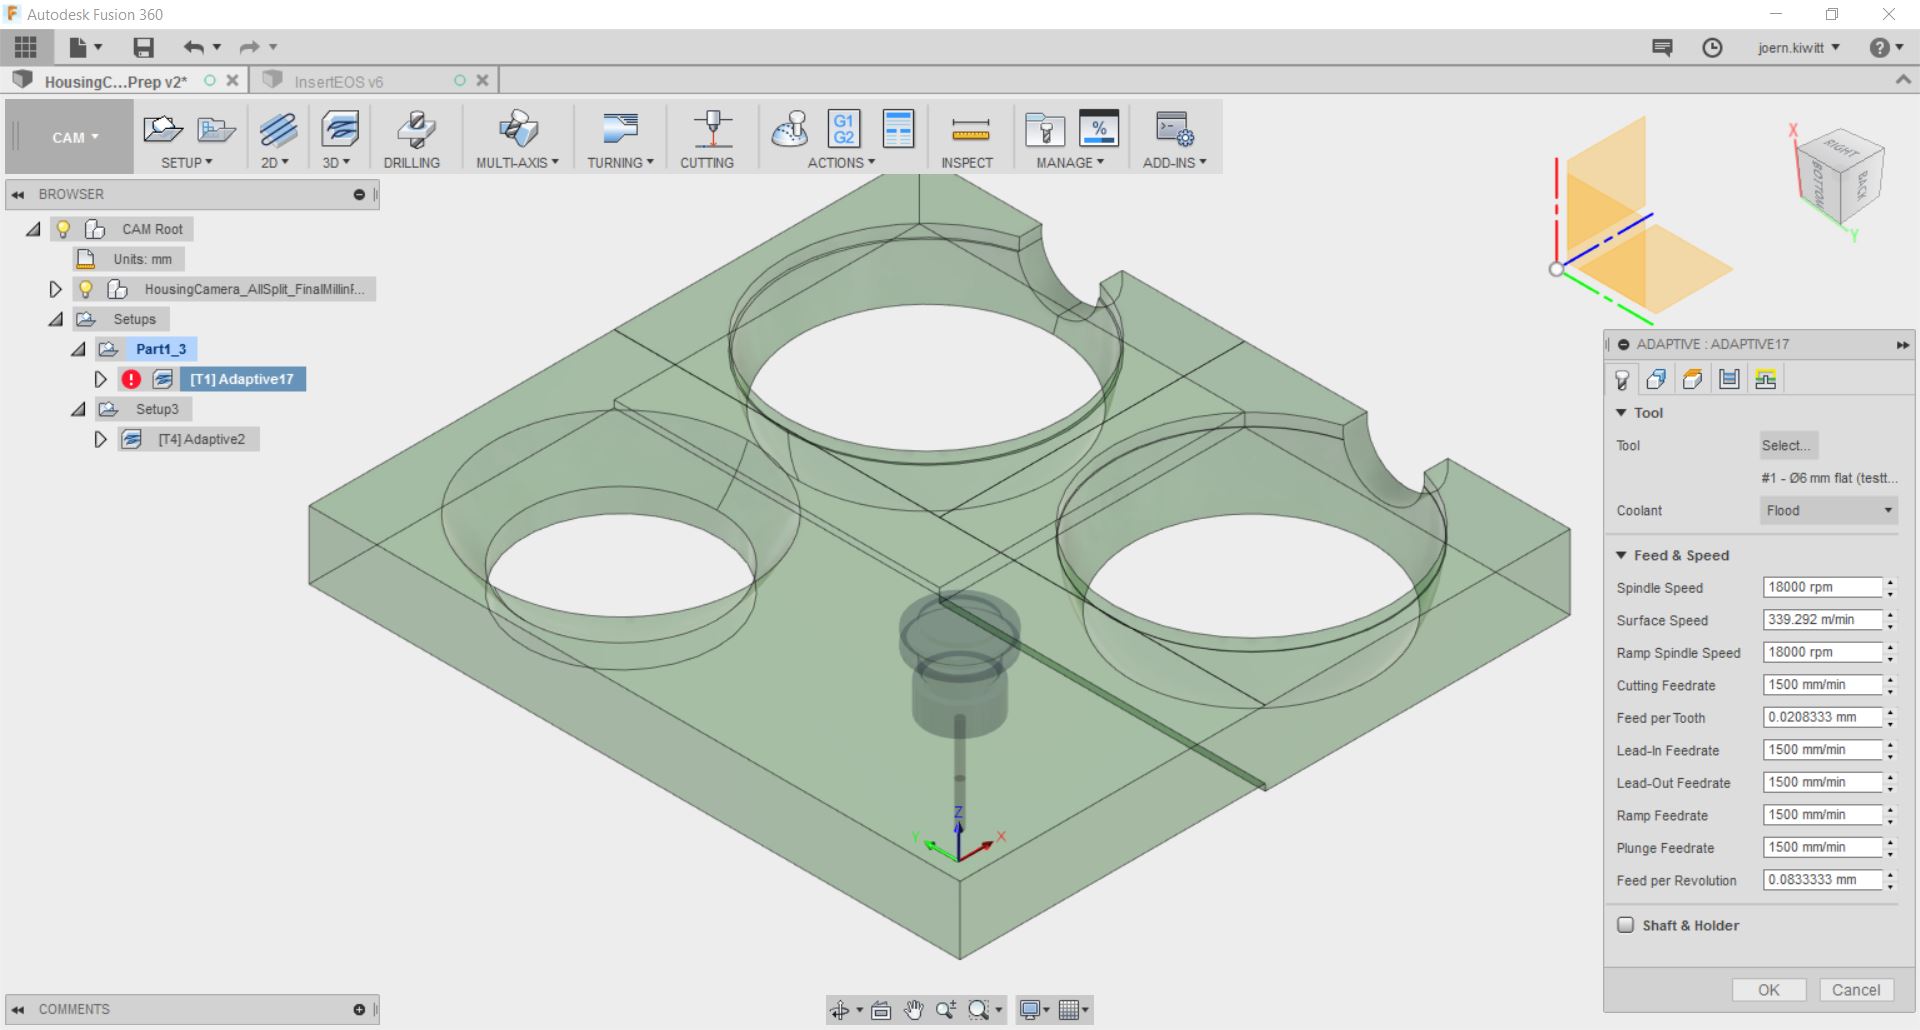Click the Turning tool icon
The height and width of the screenshot is (1030, 1920).
(620, 129)
